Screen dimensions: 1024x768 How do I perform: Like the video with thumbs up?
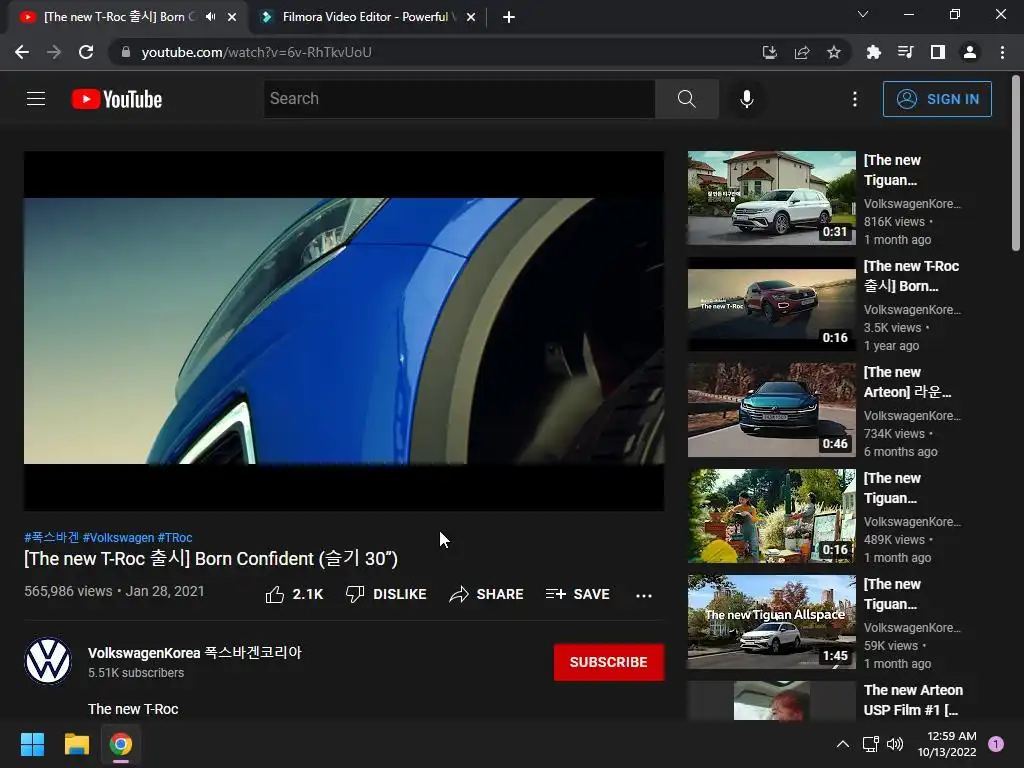pyautogui.click(x=294, y=594)
